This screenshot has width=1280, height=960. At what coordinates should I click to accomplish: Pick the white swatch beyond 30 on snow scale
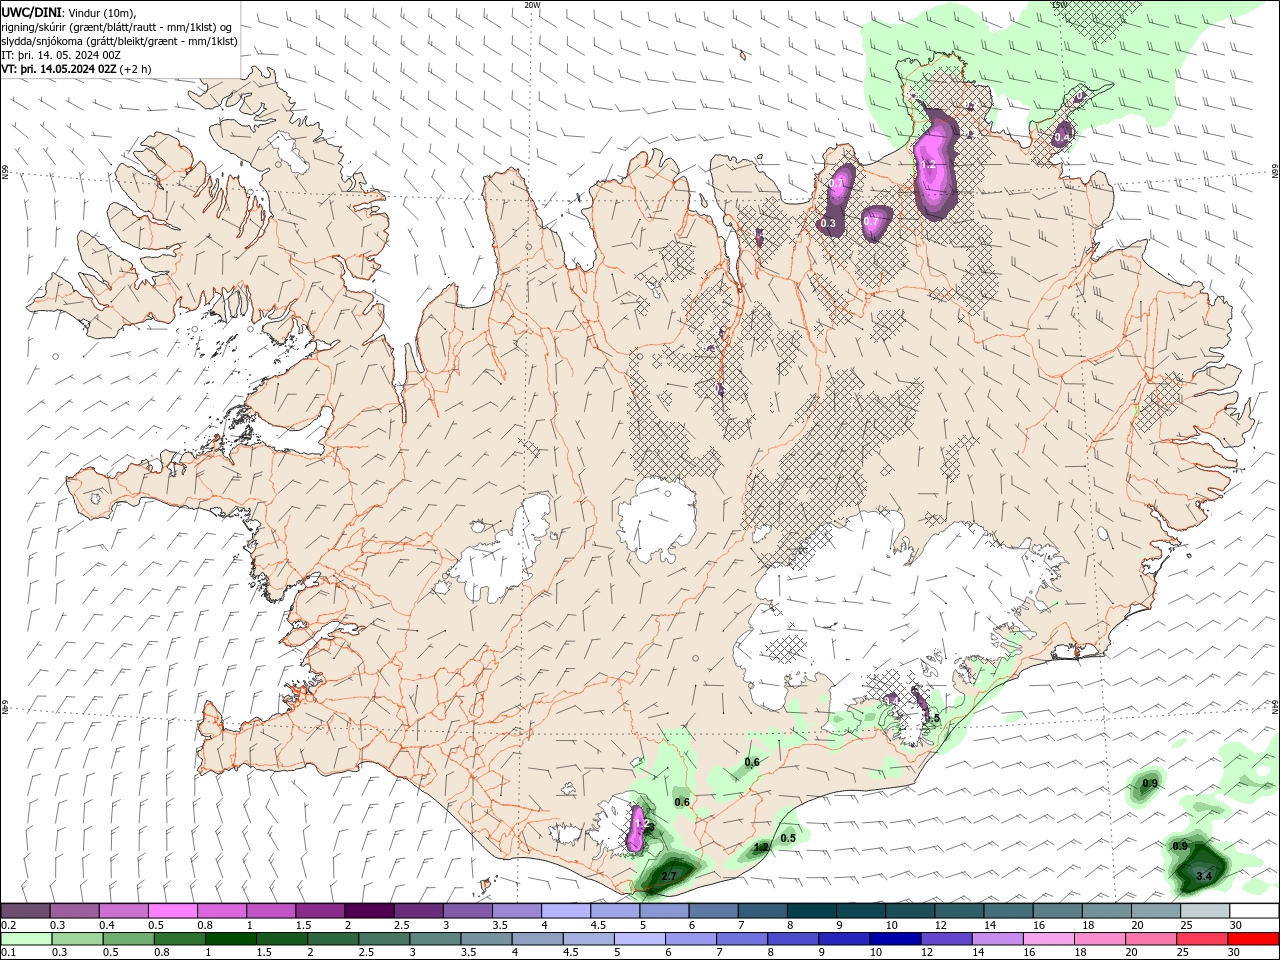(1254, 911)
